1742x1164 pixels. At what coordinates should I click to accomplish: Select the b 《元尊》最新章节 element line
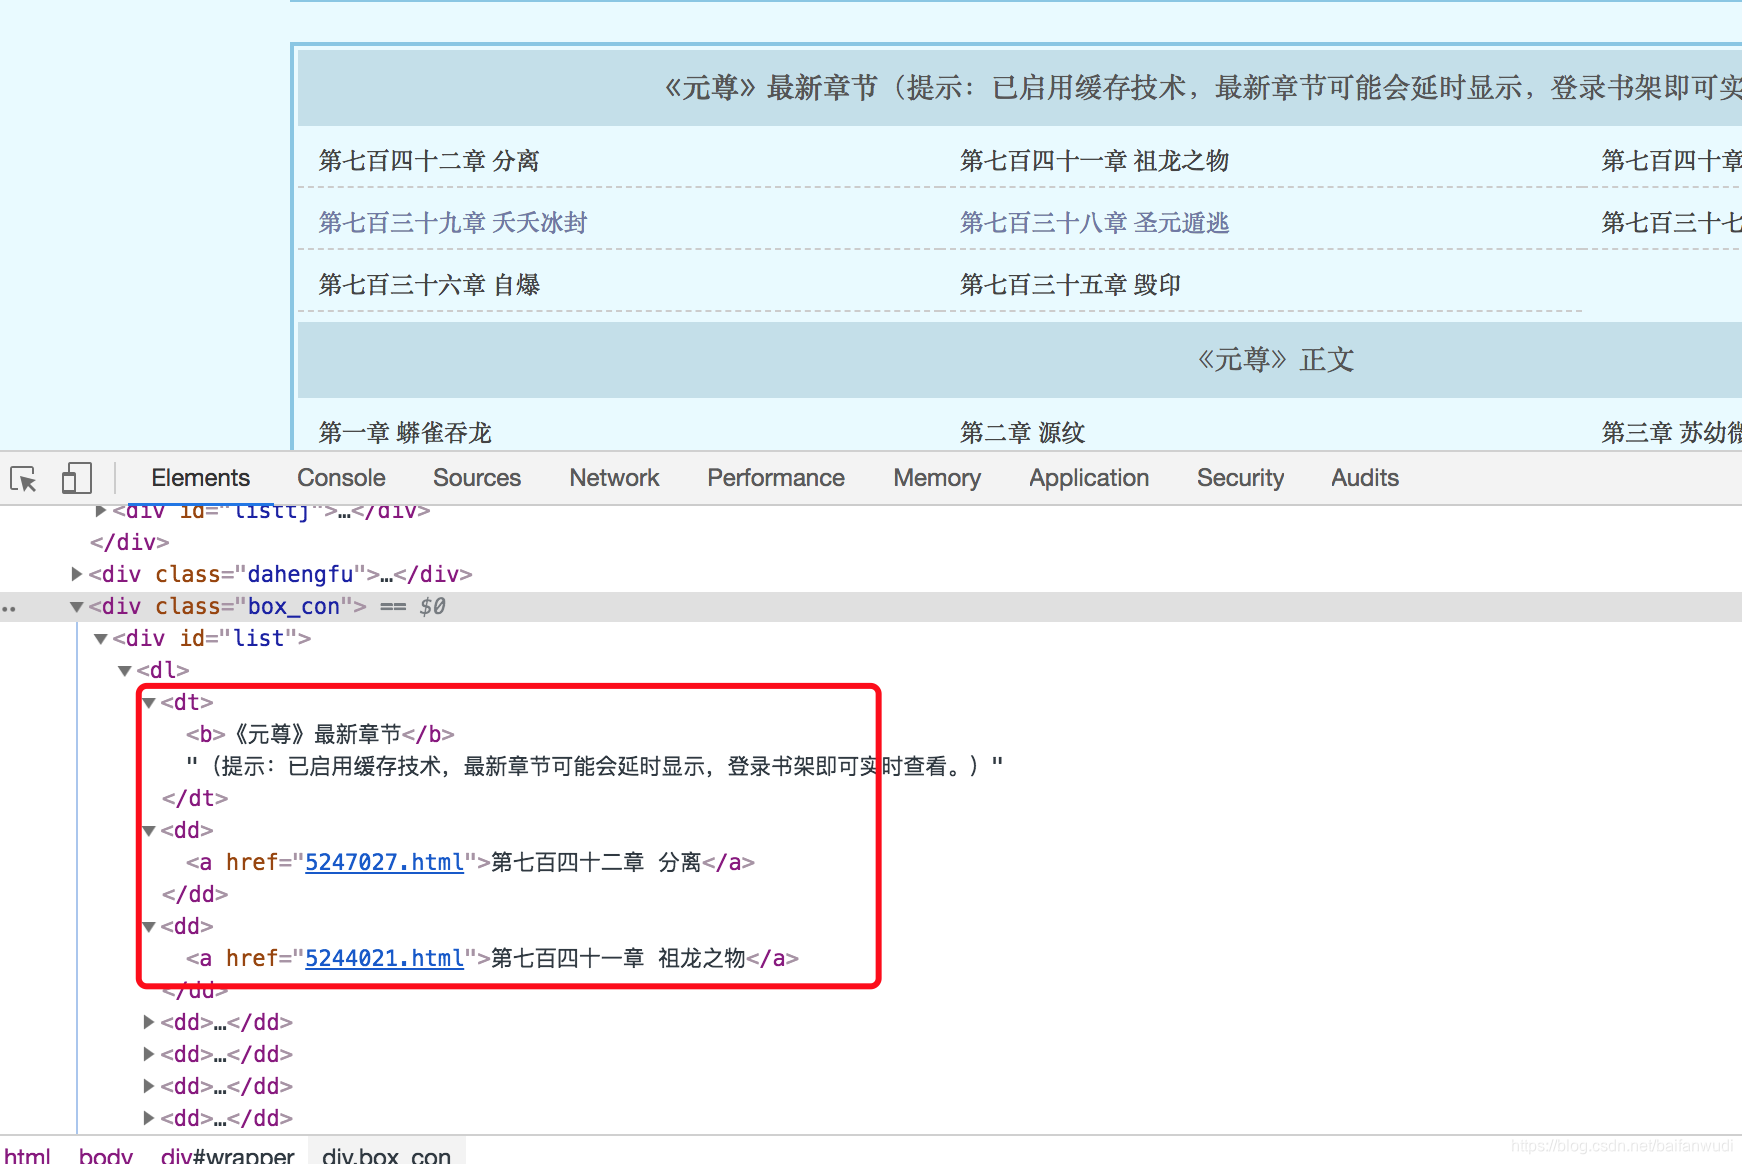[320, 734]
